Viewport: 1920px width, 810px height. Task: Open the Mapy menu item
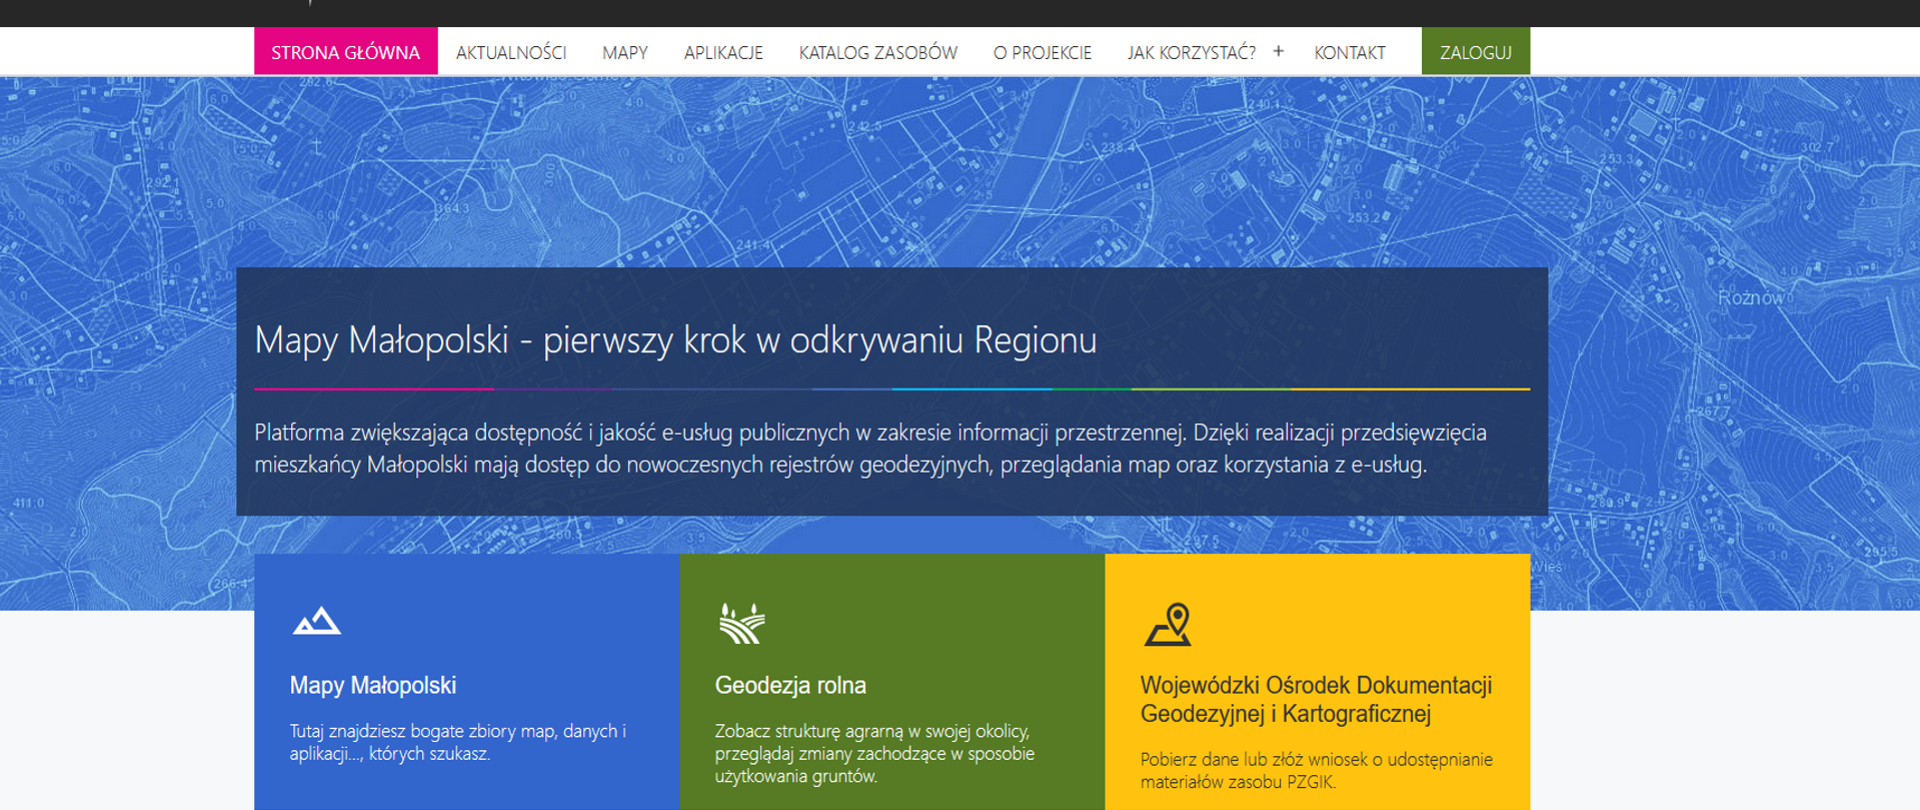click(x=625, y=52)
